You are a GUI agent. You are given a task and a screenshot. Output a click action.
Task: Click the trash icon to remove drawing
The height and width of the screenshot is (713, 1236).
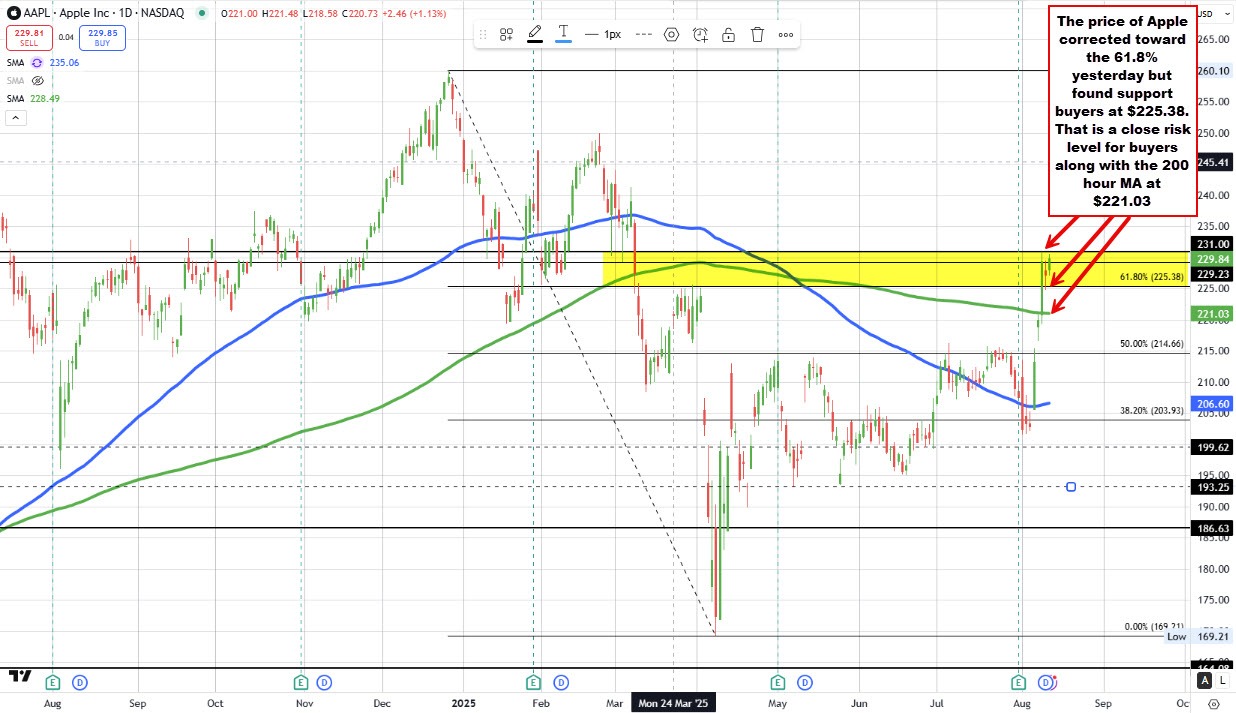[x=757, y=34]
